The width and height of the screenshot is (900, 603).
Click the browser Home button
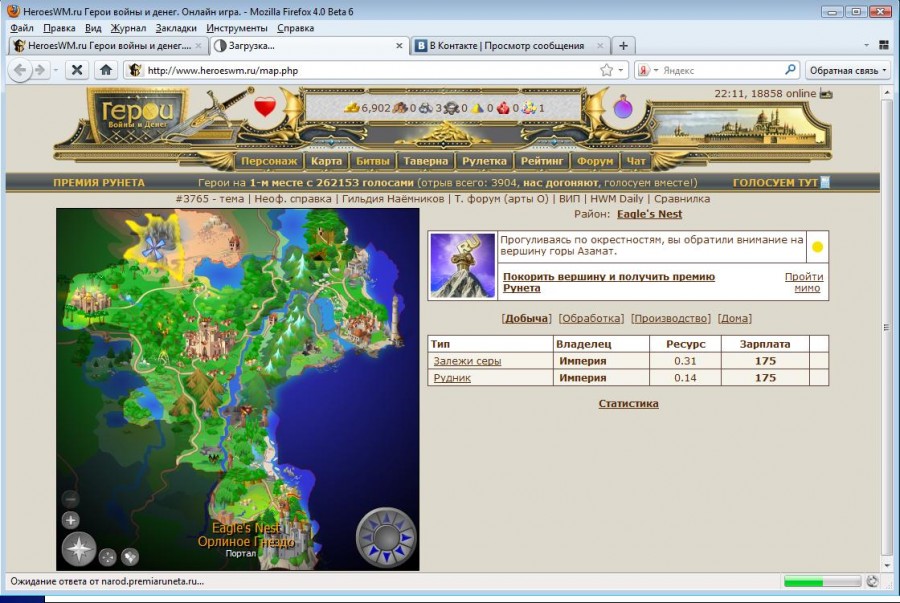tap(106, 70)
